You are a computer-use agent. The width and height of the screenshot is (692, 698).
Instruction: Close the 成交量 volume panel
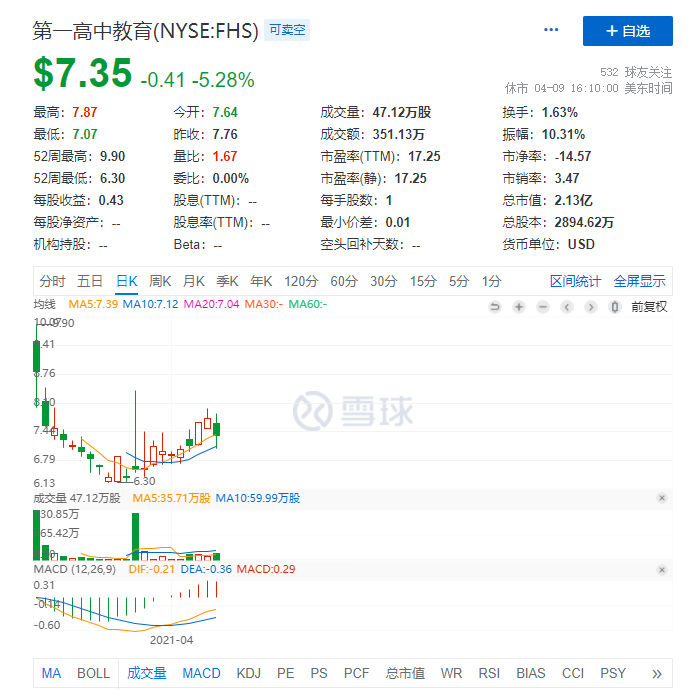(x=662, y=498)
